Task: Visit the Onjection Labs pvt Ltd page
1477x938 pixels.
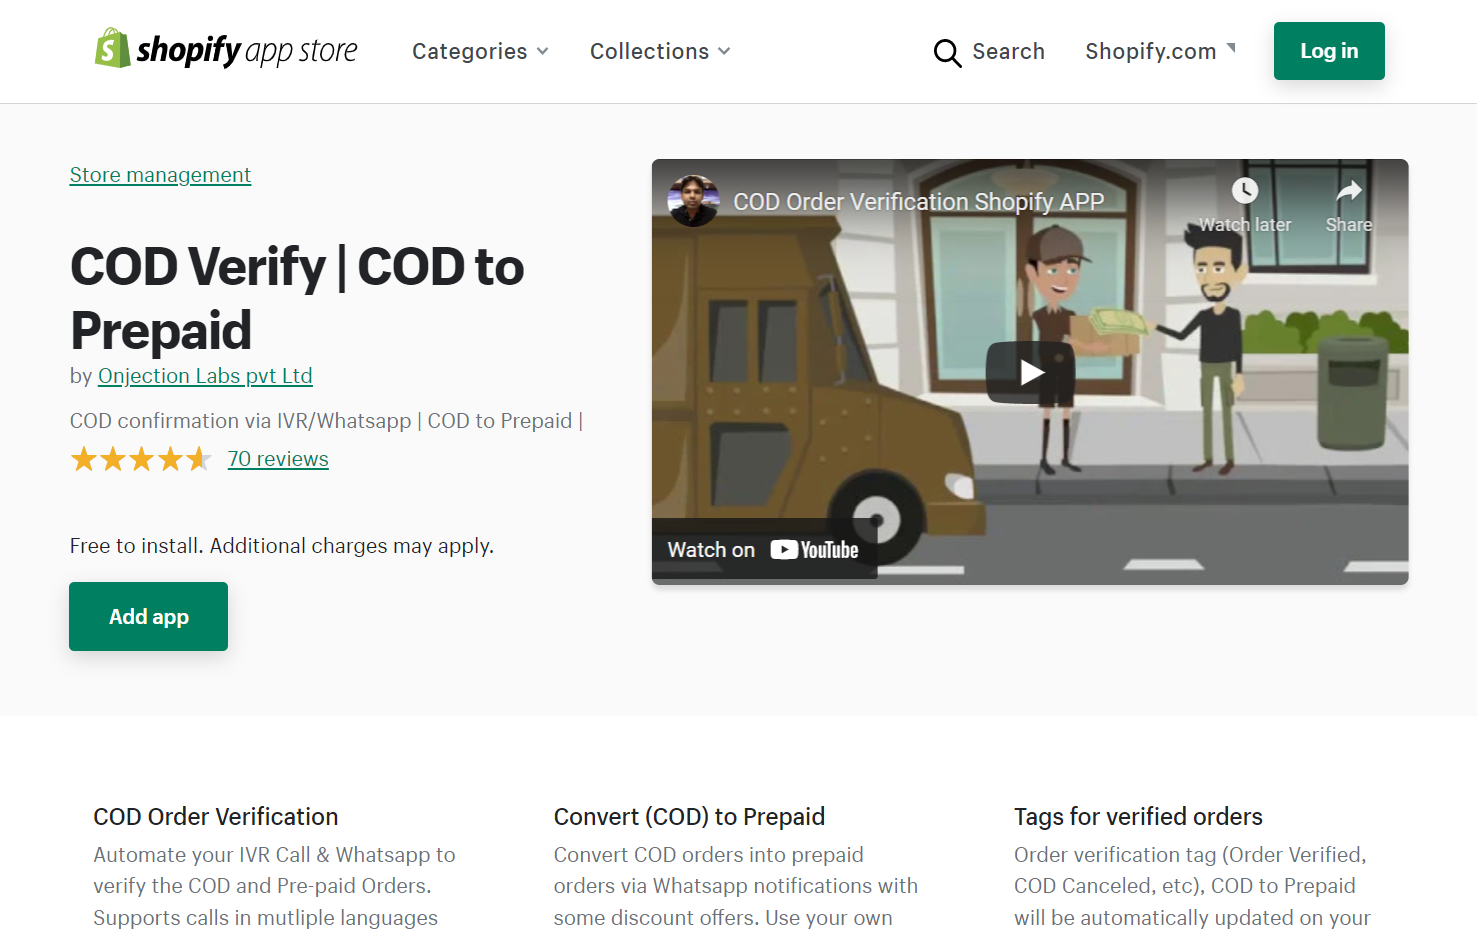Action: tap(205, 376)
